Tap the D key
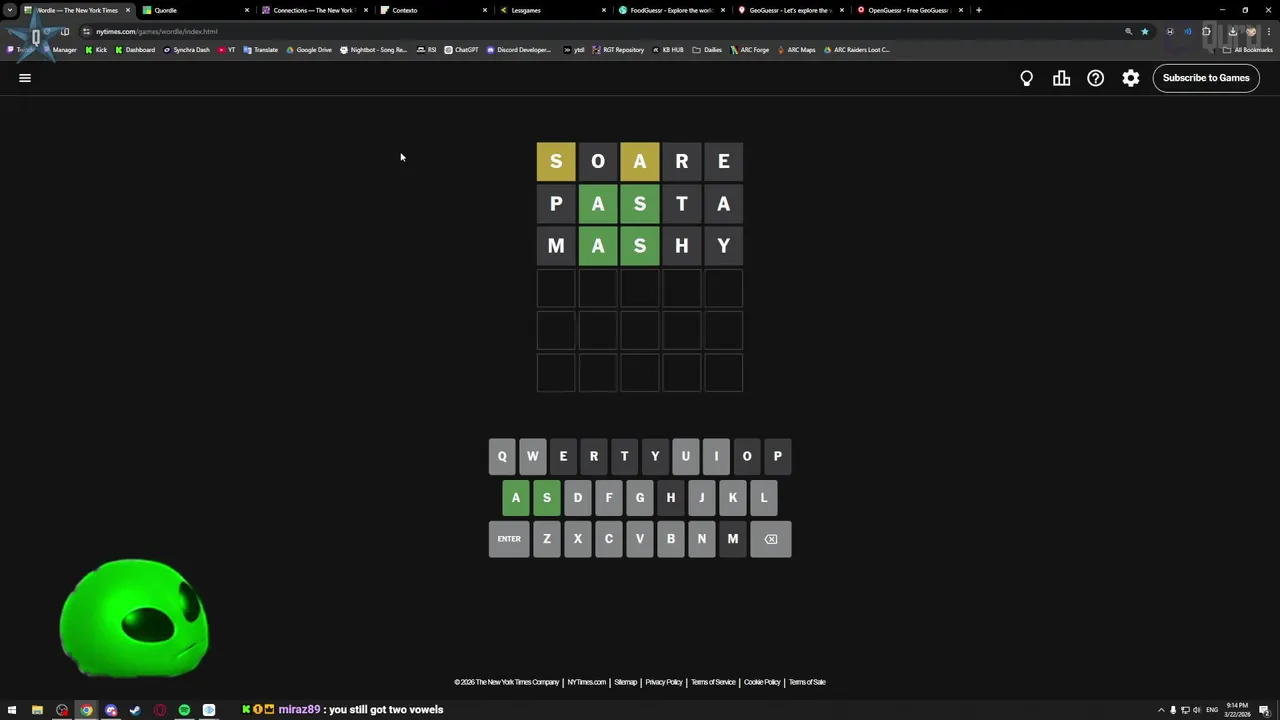This screenshot has width=1280, height=720. pyautogui.click(x=577, y=498)
